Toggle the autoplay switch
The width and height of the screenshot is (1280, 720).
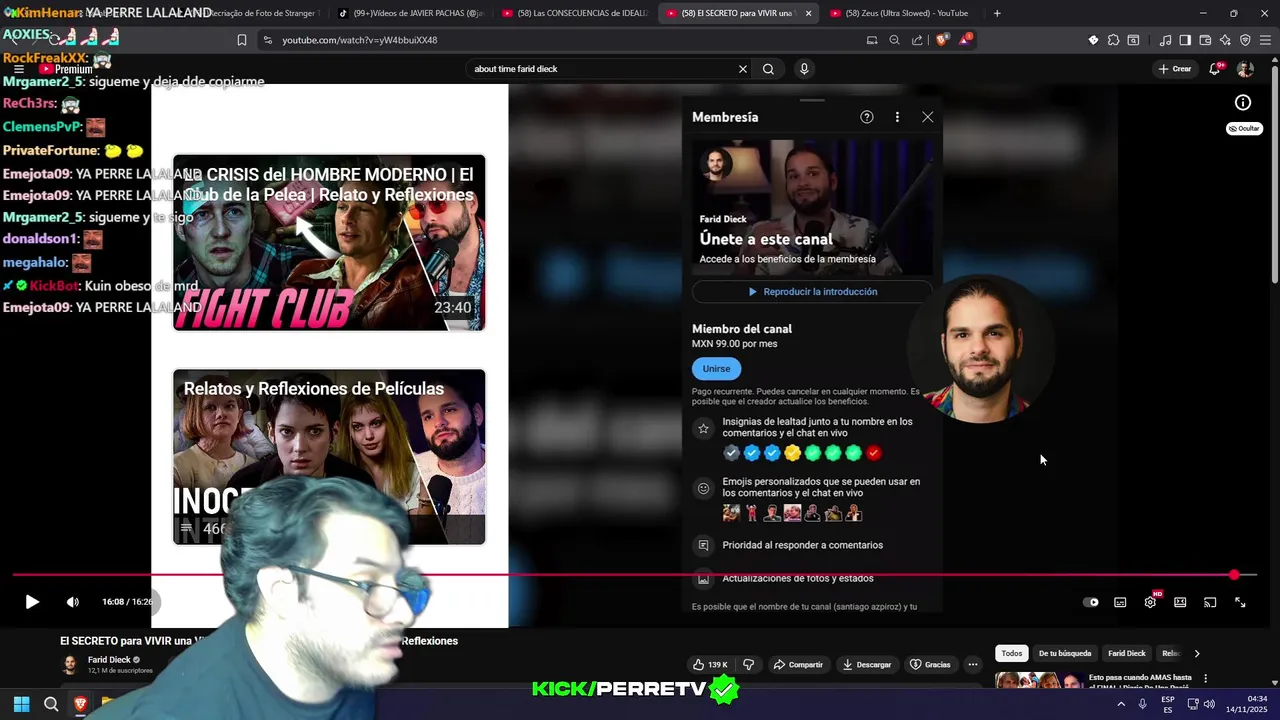(1091, 602)
